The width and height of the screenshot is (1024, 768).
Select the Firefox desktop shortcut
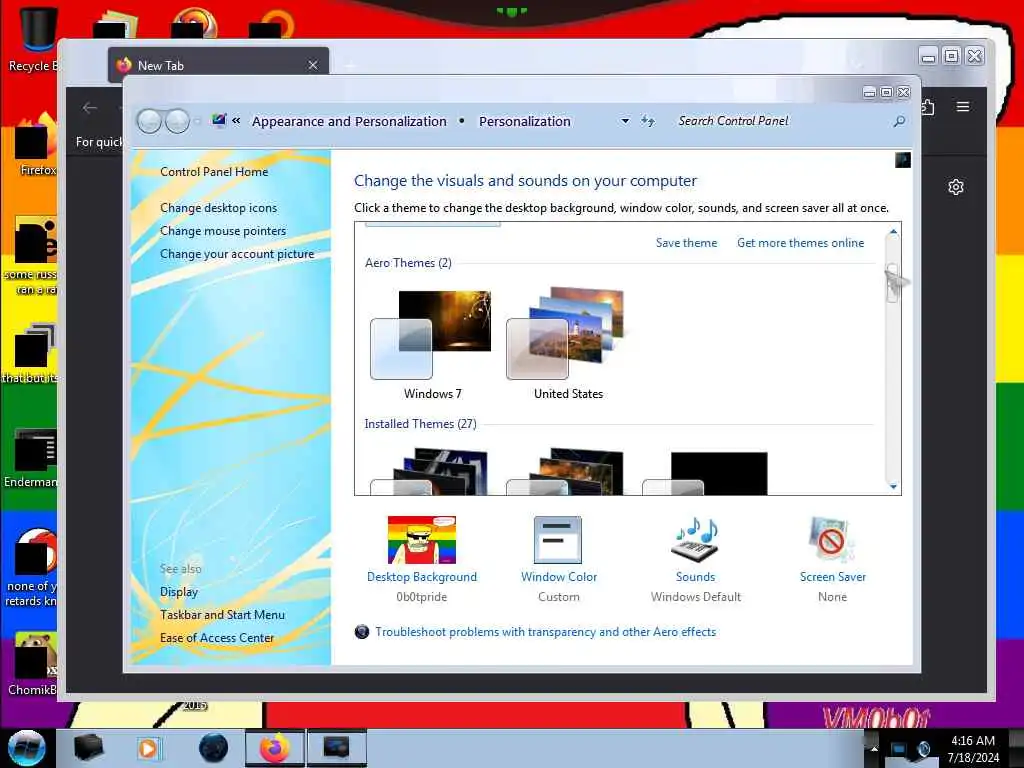point(34,144)
